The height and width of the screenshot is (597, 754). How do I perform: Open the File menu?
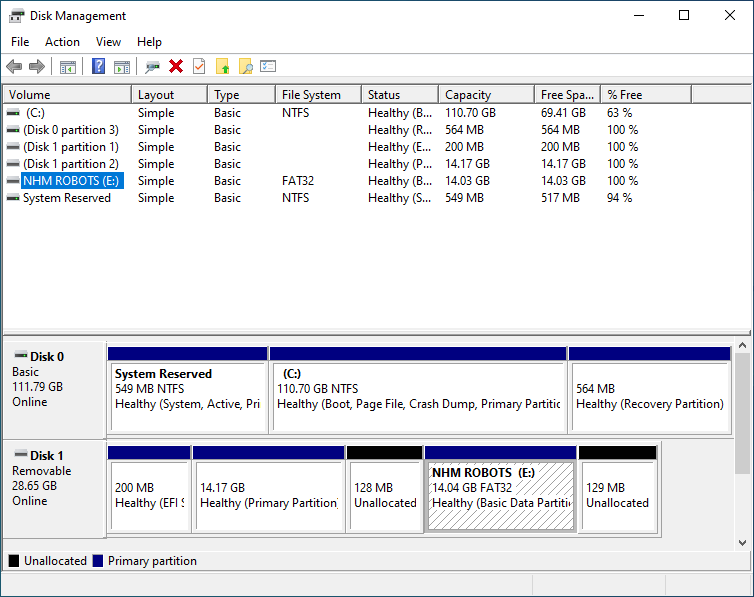(x=20, y=42)
